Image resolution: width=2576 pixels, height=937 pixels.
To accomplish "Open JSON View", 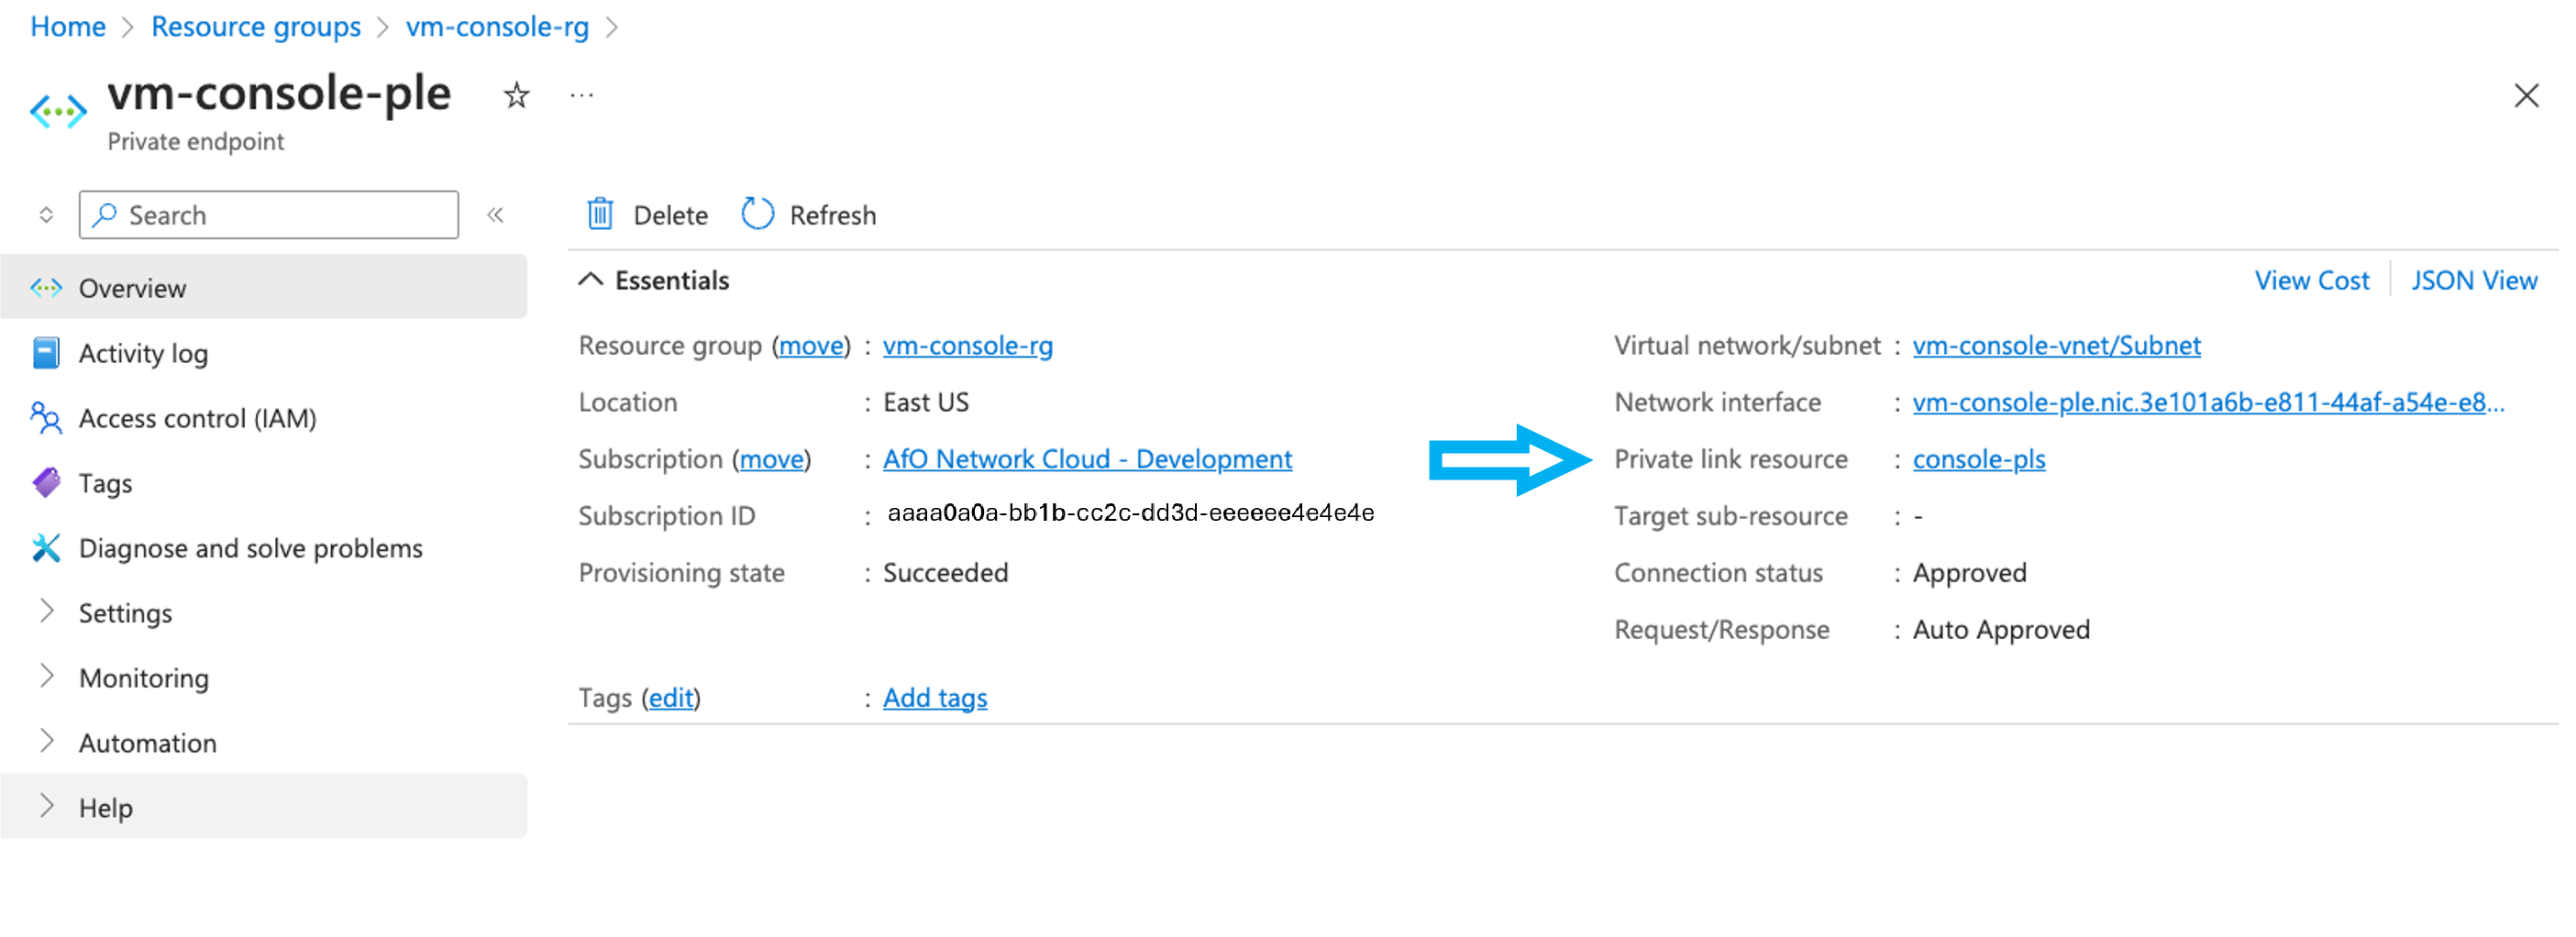I will (x=2473, y=280).
